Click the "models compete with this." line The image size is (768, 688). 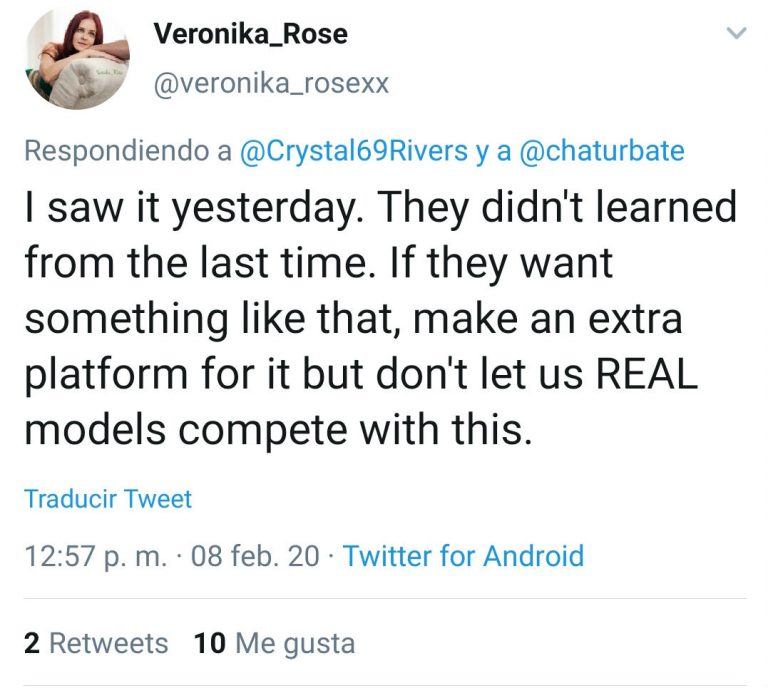275,428
